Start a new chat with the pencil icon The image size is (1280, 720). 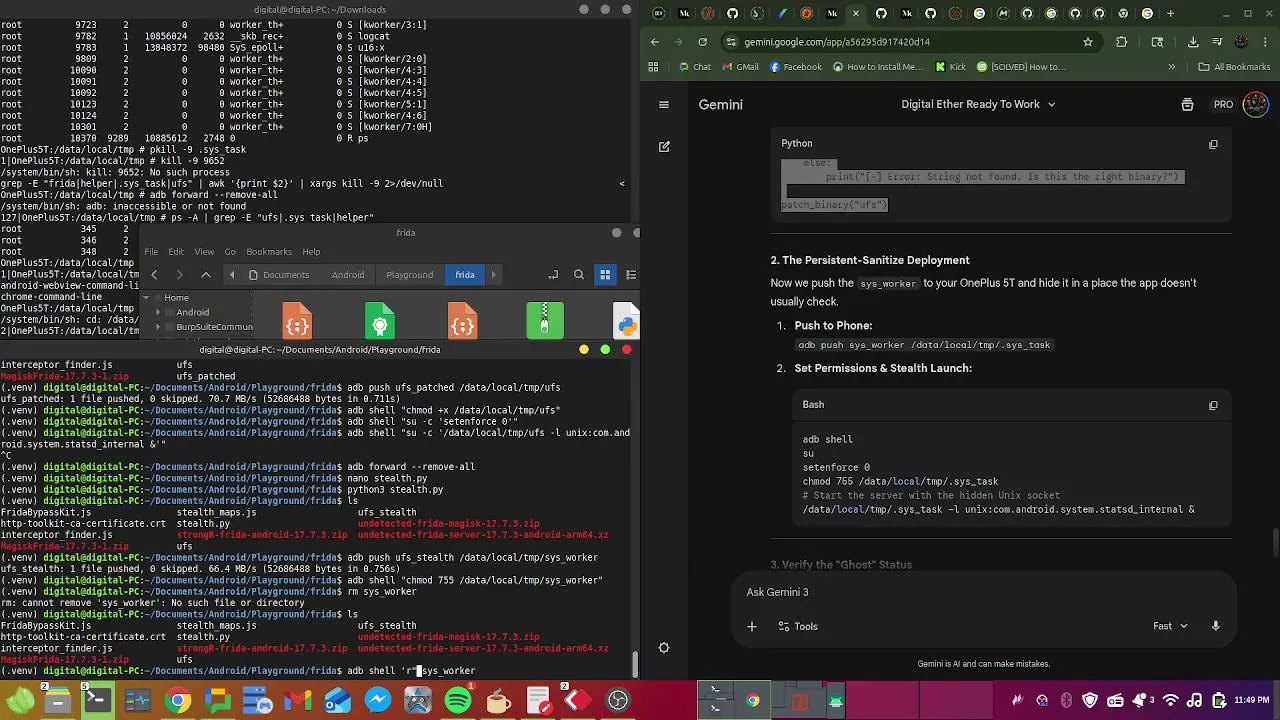pyautogui.click(x=664, y=146)
